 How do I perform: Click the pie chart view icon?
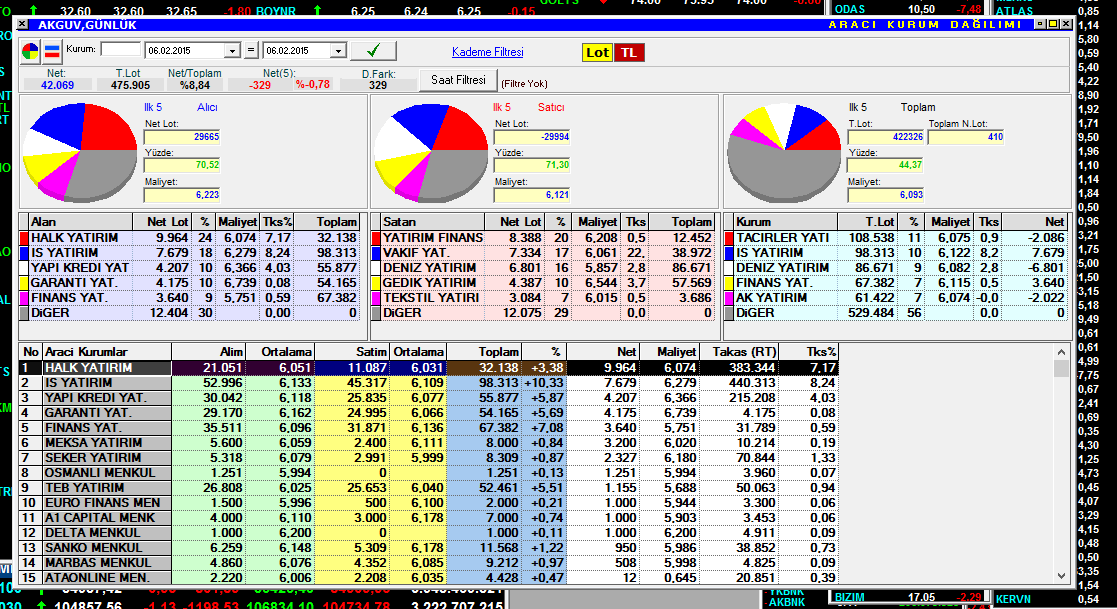[x=31, y=50]
